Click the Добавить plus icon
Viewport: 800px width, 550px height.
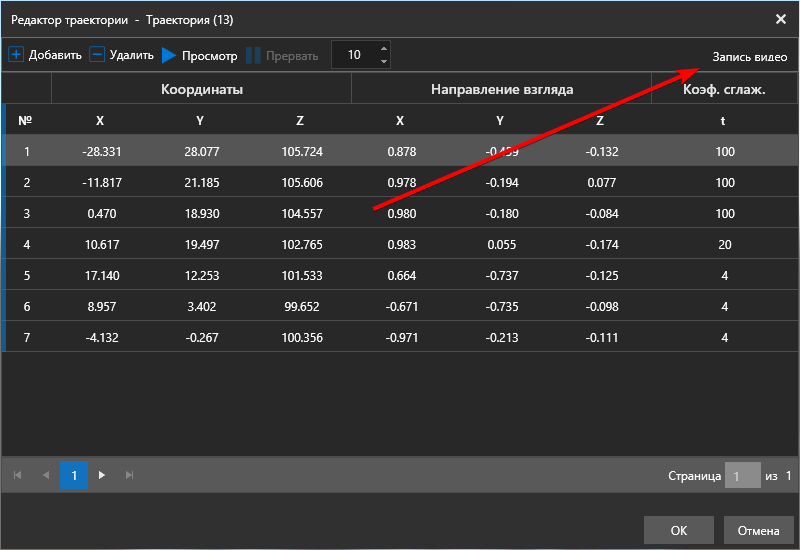pos(16,55)
